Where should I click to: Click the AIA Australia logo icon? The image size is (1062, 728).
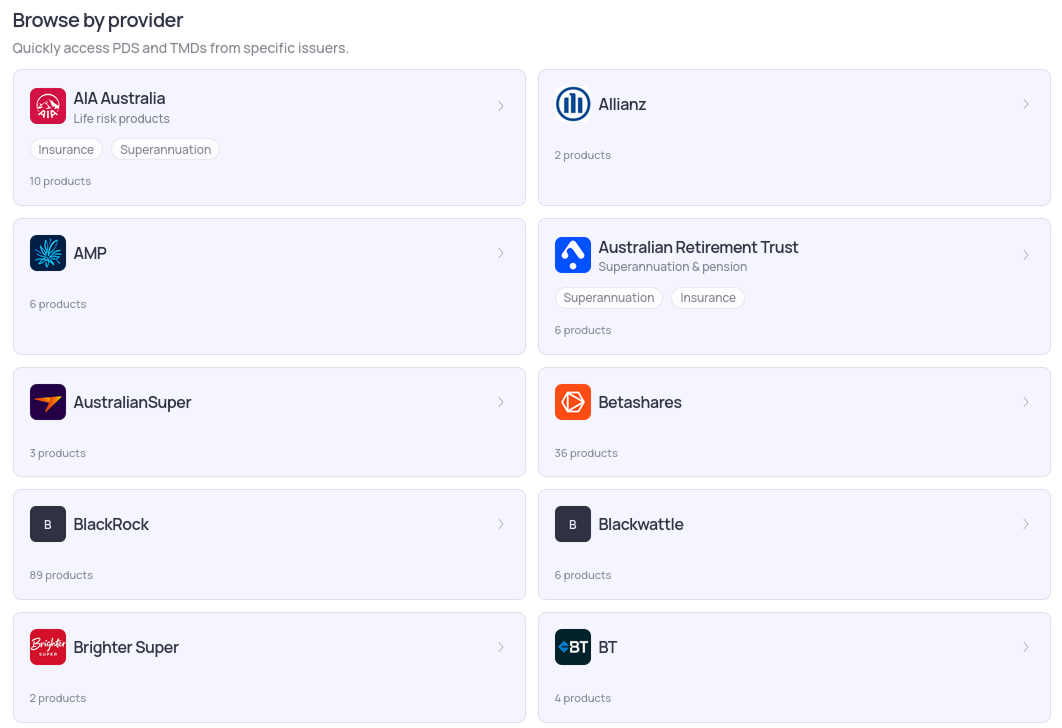click(x=47, y=106)
